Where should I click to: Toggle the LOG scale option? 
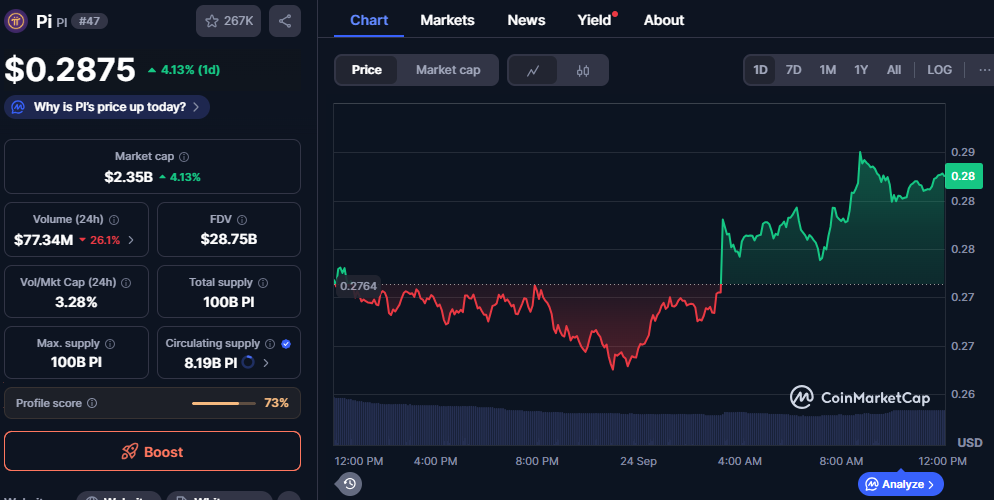939,70
